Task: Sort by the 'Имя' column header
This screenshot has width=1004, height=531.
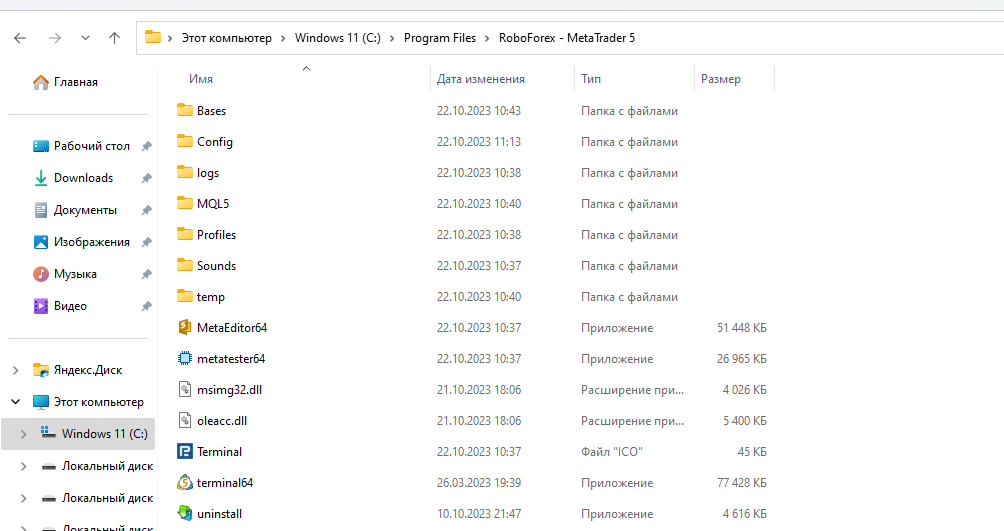Action: [201, 79]
